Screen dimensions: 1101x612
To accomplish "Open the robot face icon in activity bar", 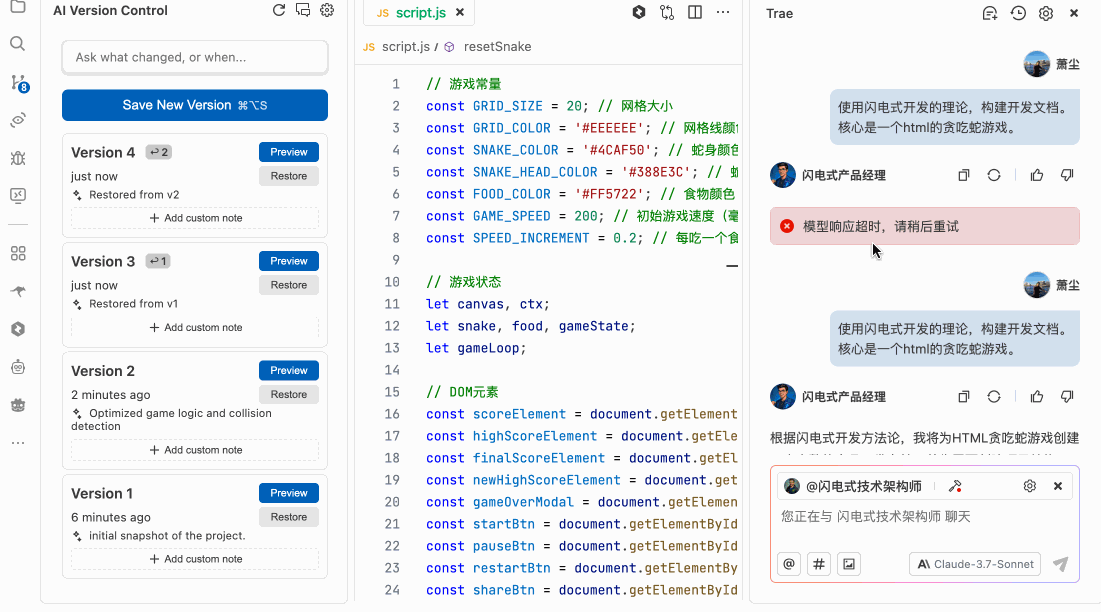I will (18, 367).
